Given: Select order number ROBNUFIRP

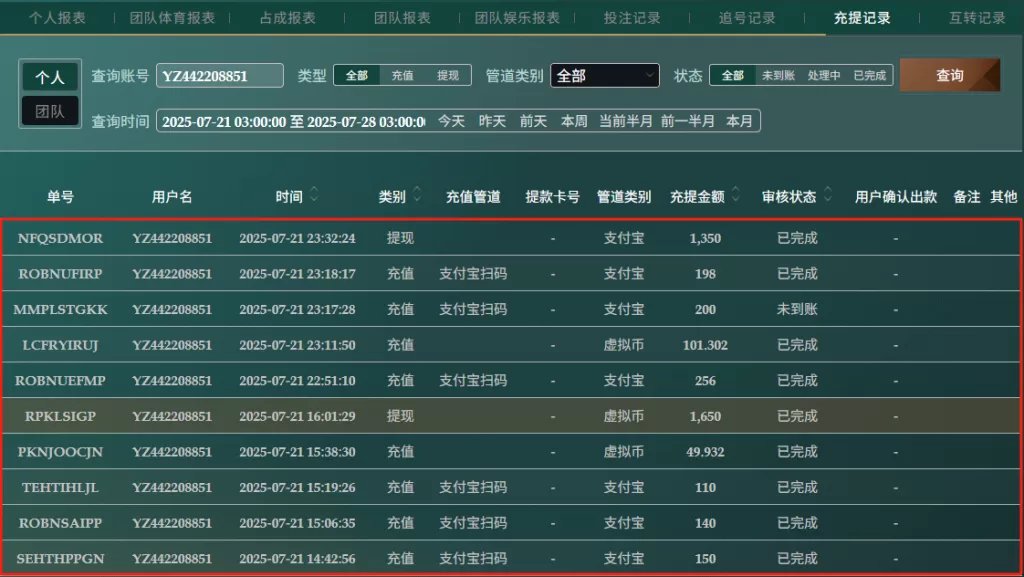Looking at the screenshot, I should click(60, 274).
